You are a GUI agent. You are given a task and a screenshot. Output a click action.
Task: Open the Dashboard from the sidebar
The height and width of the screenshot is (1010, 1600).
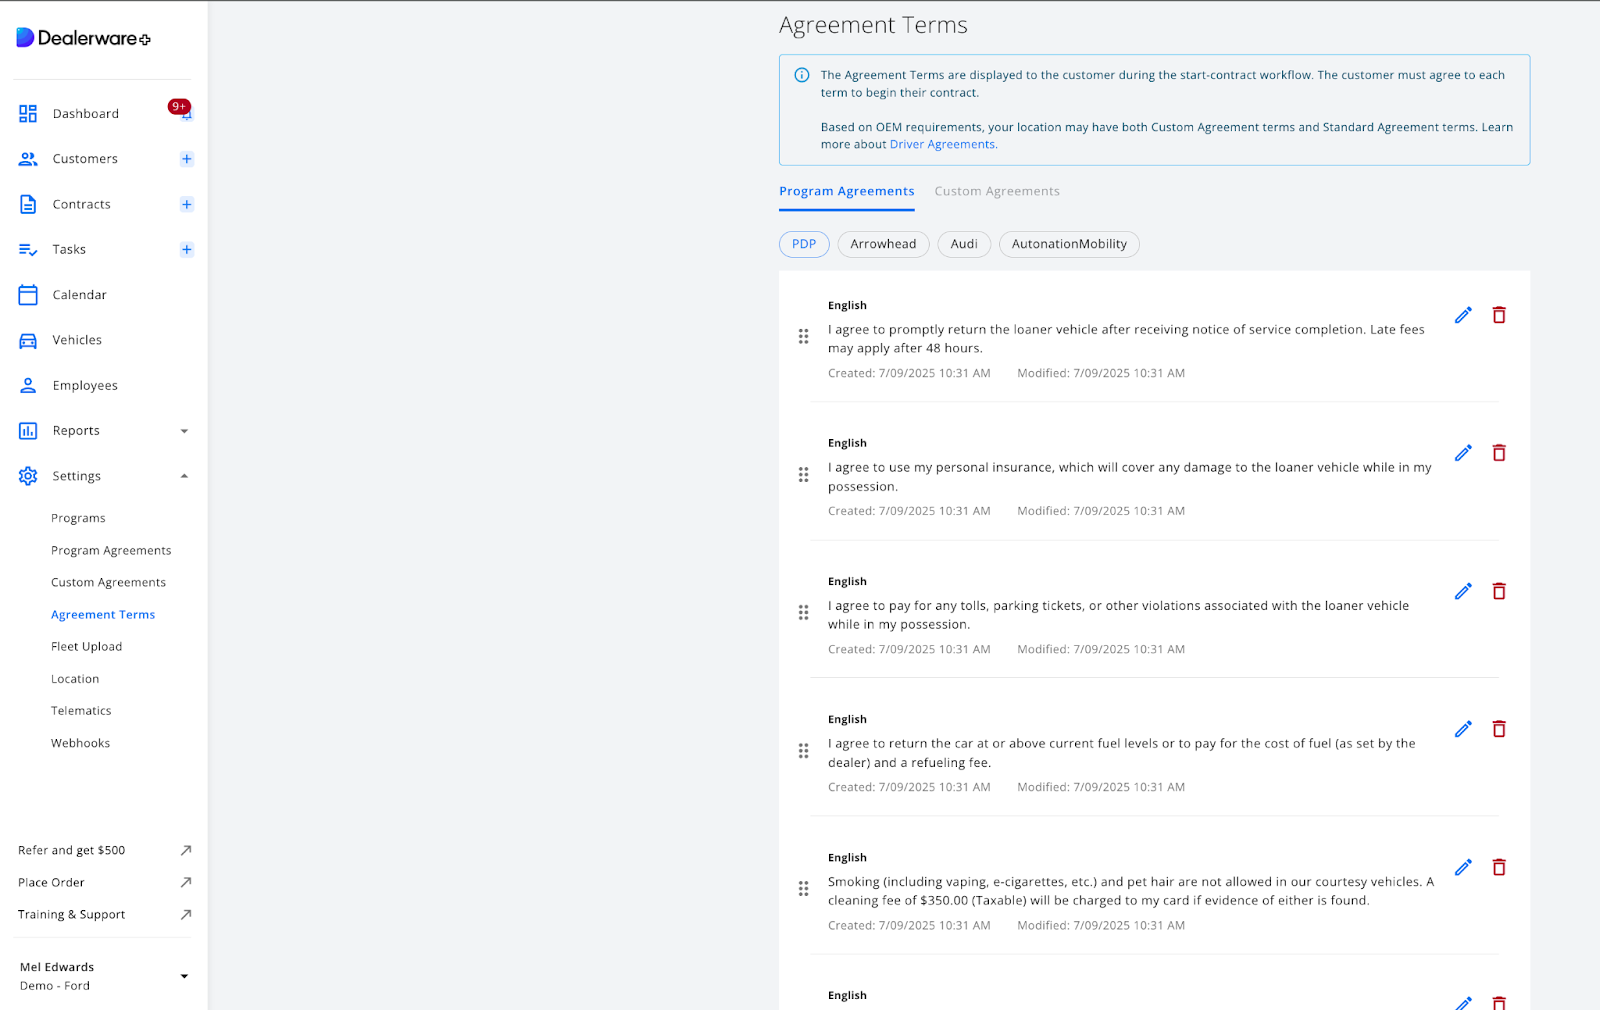85,113
